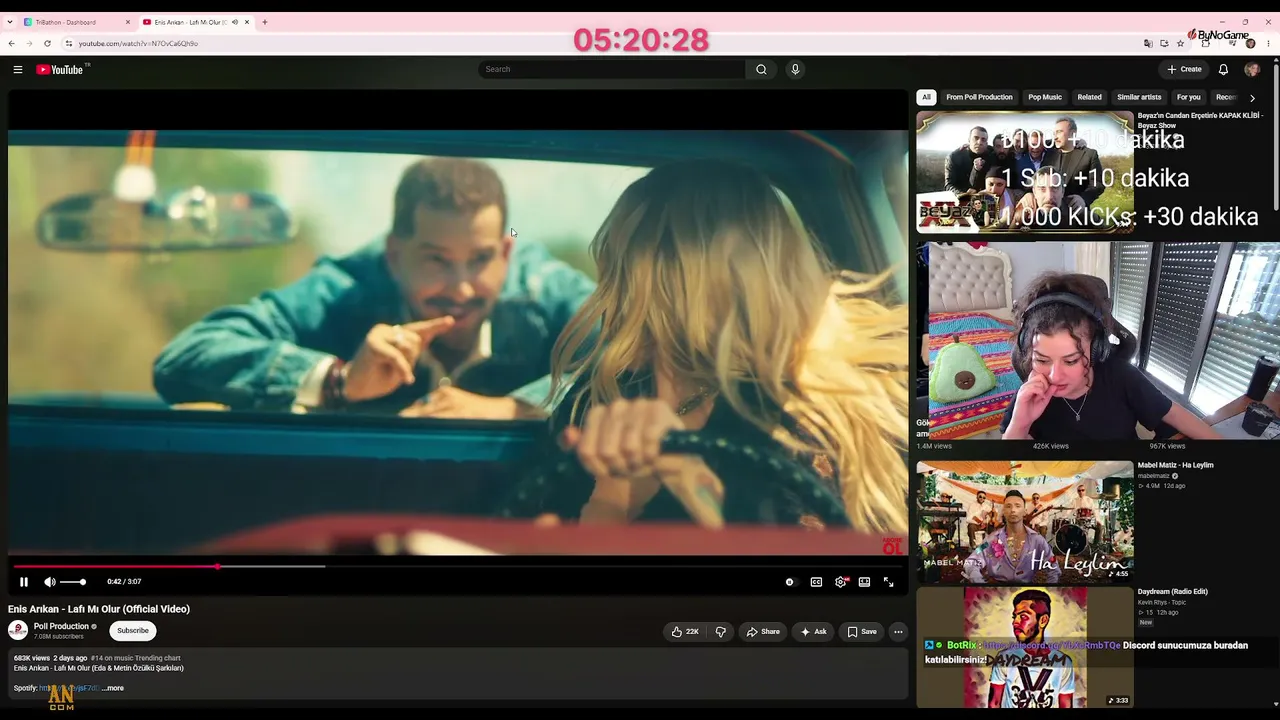Open the YouTube account avatar menu
Screen dimensions: 1280x720
(1251, 69)
